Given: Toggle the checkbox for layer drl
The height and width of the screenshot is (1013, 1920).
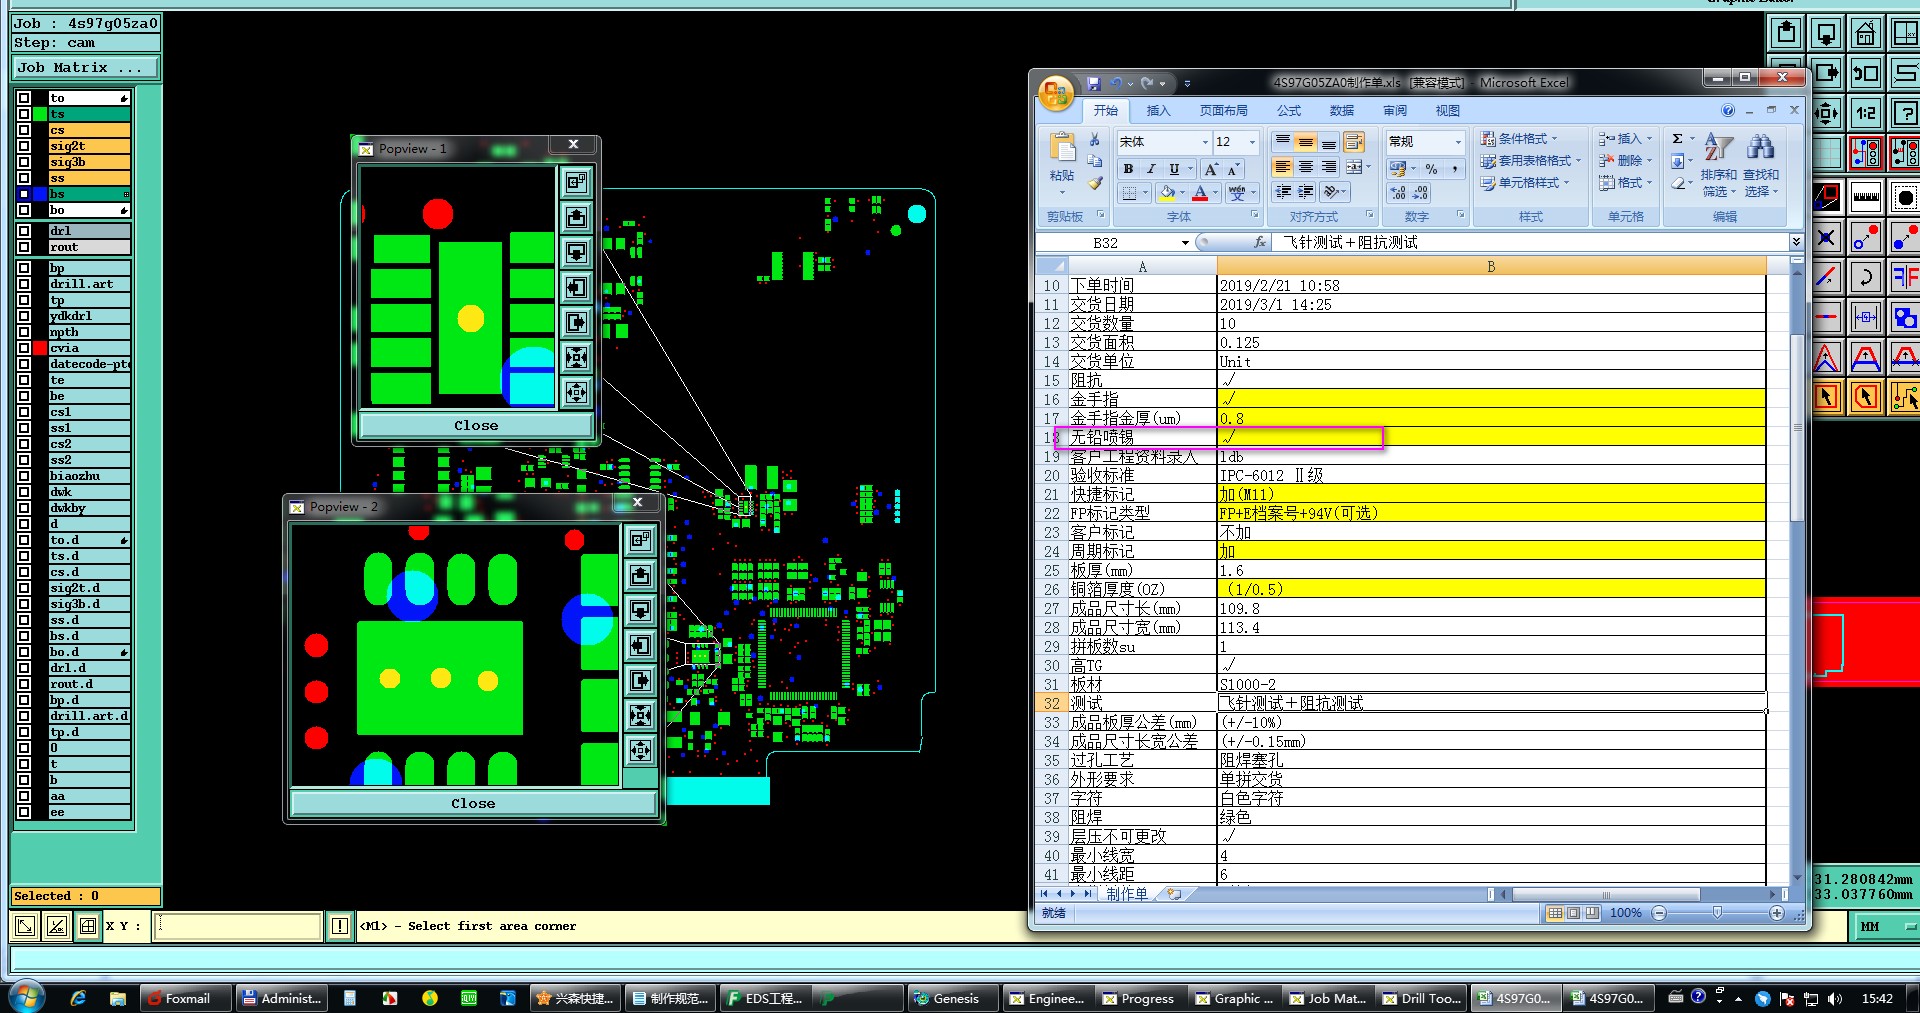Looking at the screenshot, I should [x=24, y=231].
